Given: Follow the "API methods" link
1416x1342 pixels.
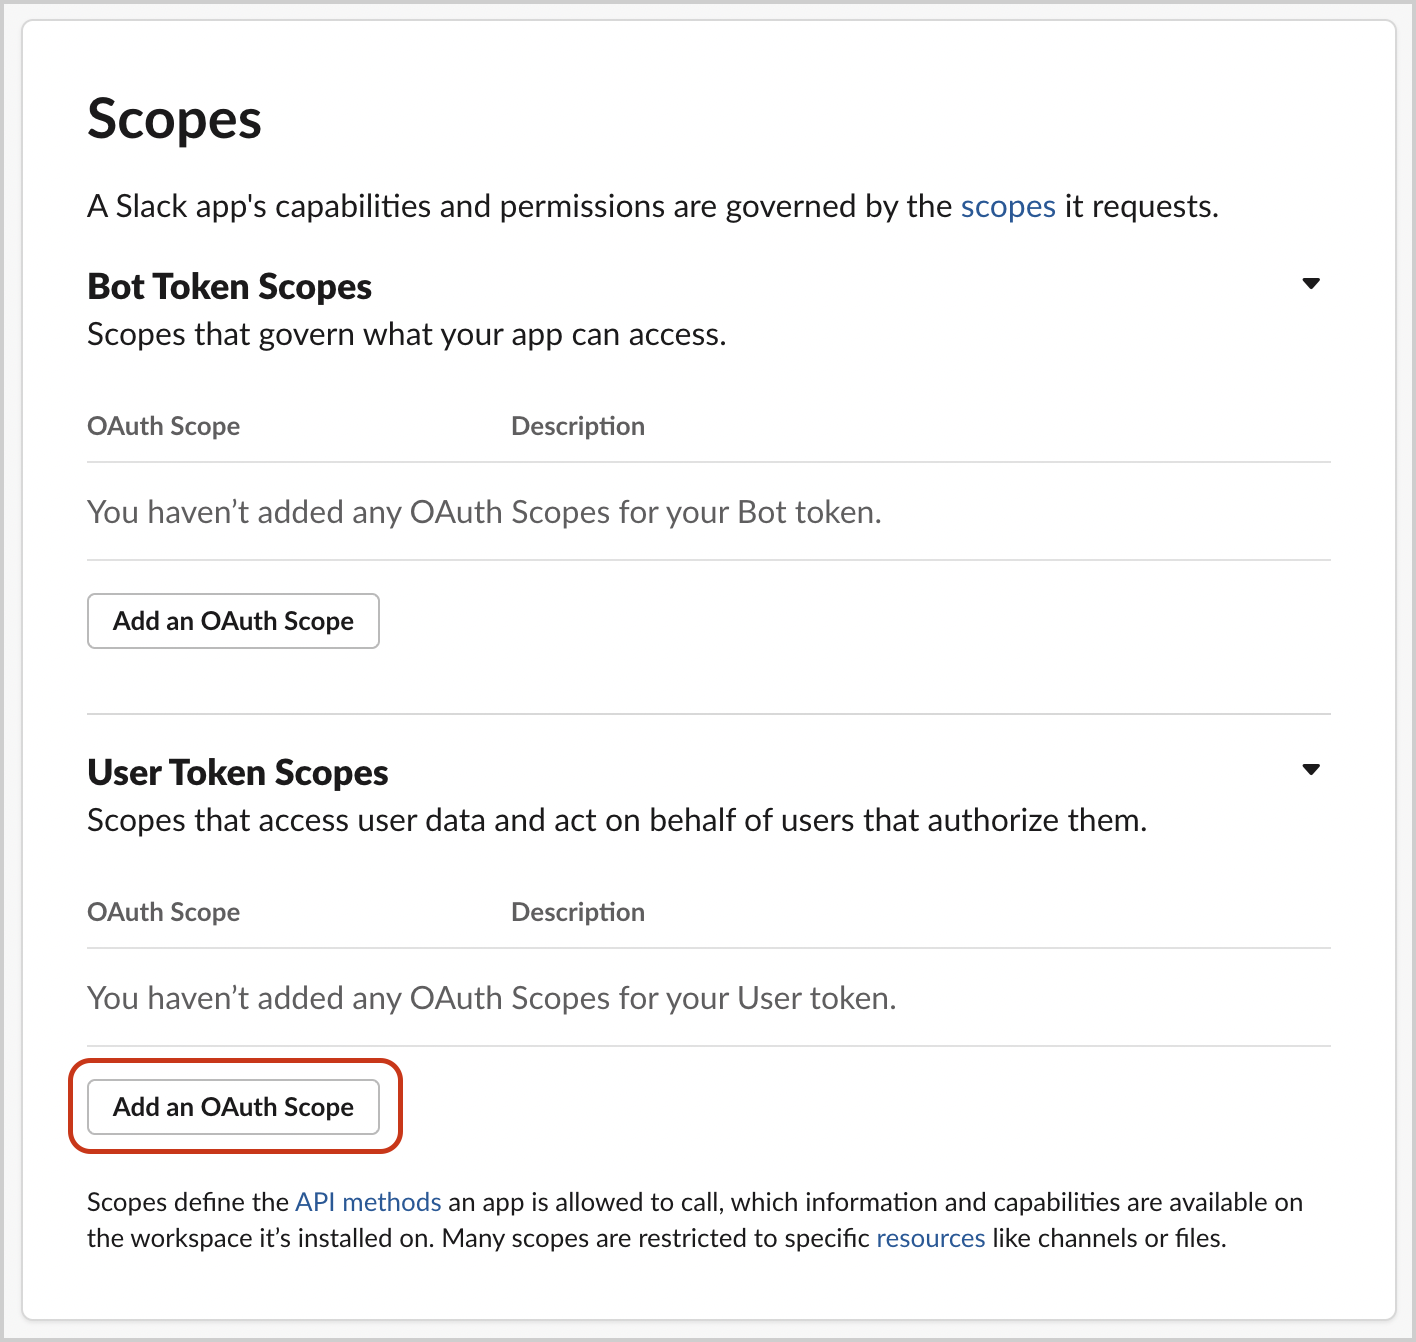Looking at the screenshot, I should click(368, 1202).
